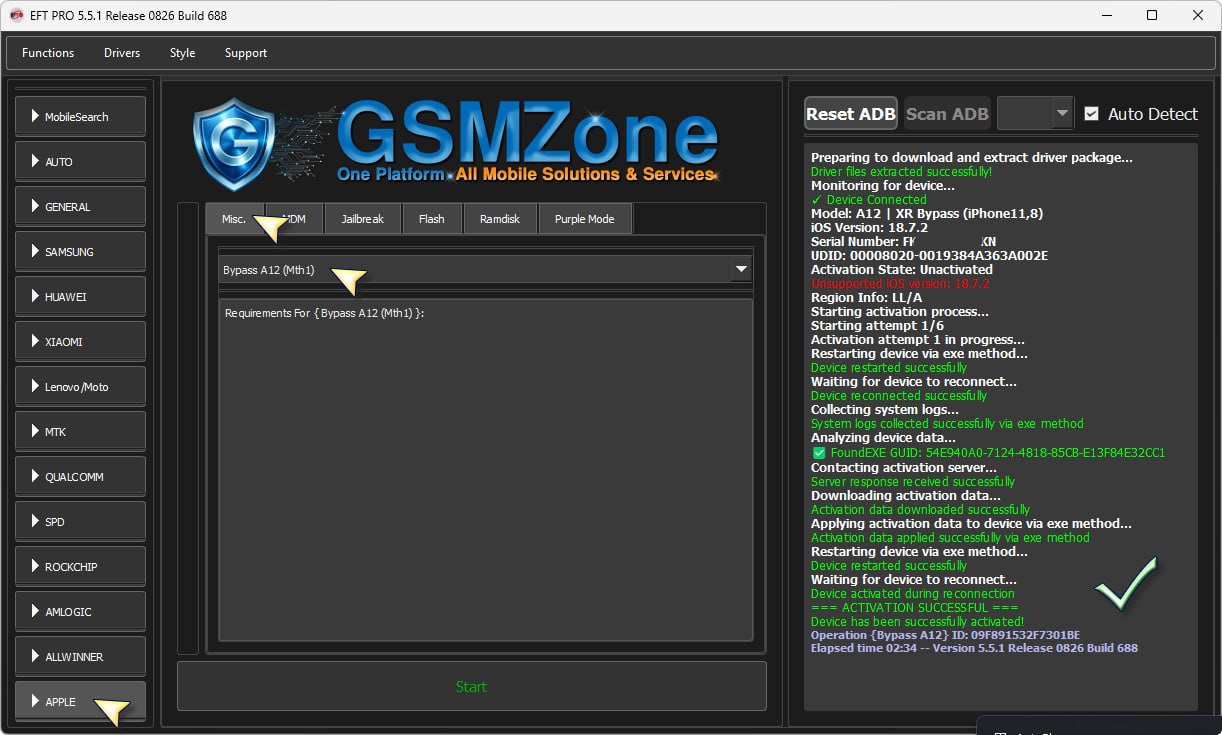The height and width of the screenshot is (735, 1222).
Task: Switch to the Purple Mode tab
Action: coord(585,218)
